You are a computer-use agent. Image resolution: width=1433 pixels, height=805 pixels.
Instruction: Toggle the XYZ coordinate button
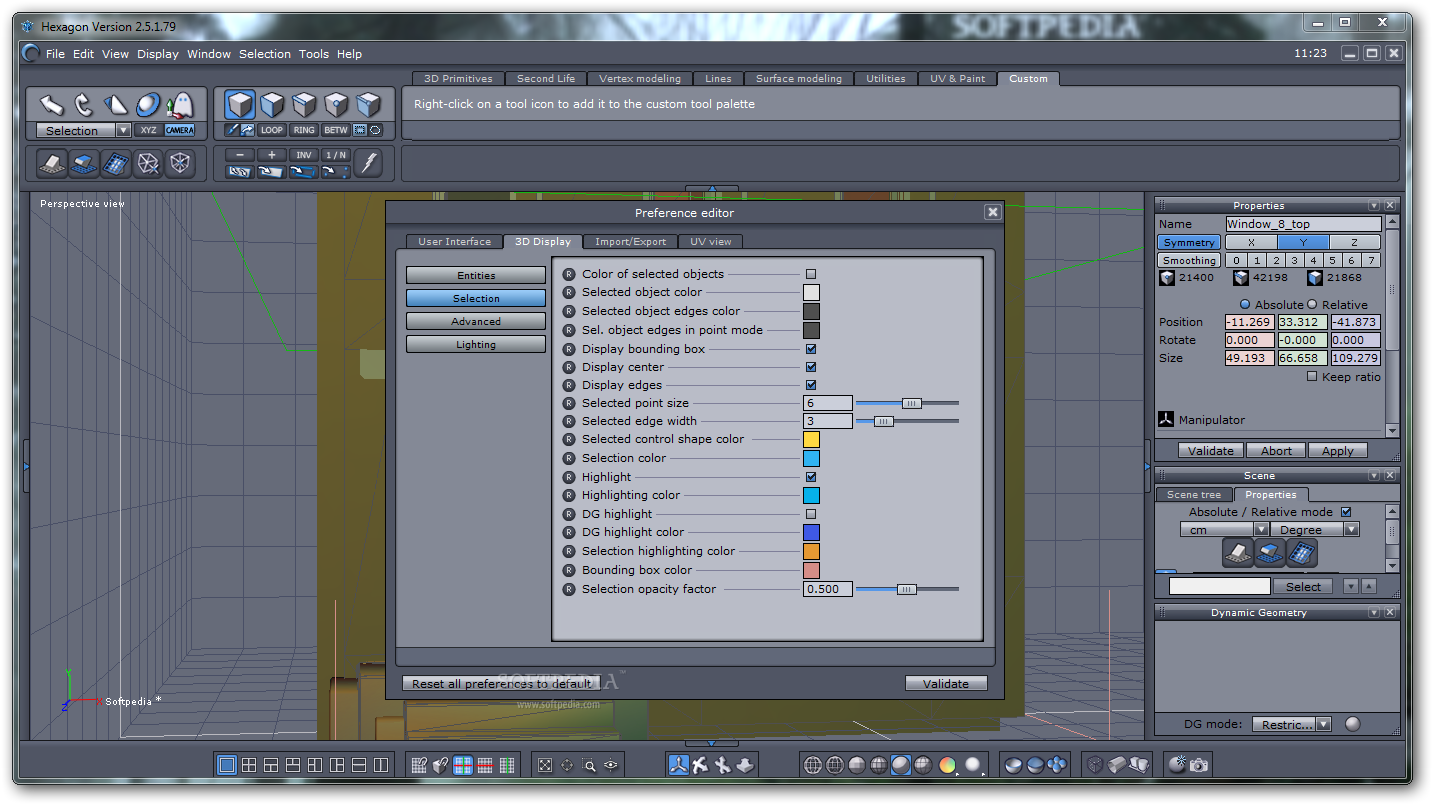(x=149, y=130)
